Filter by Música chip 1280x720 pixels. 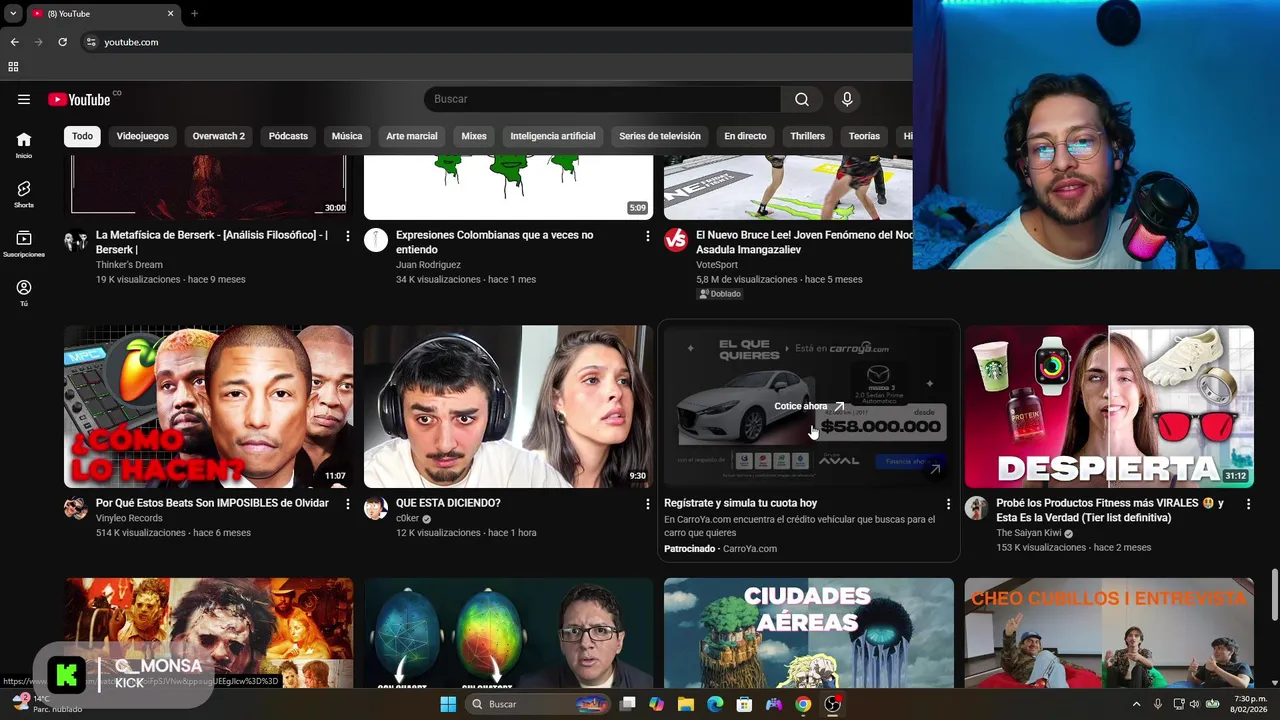[x=347, y=136]
